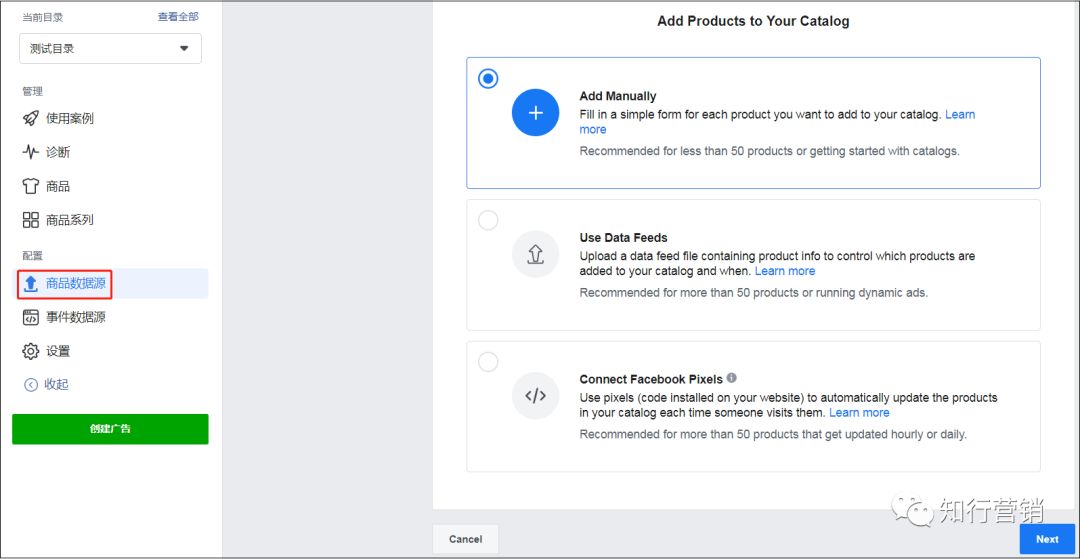The height and width of the screenshot is (559, 1080).
Task: Click the info icon beside Connect Facebook Pixels
Action: (x=732, y=378)
